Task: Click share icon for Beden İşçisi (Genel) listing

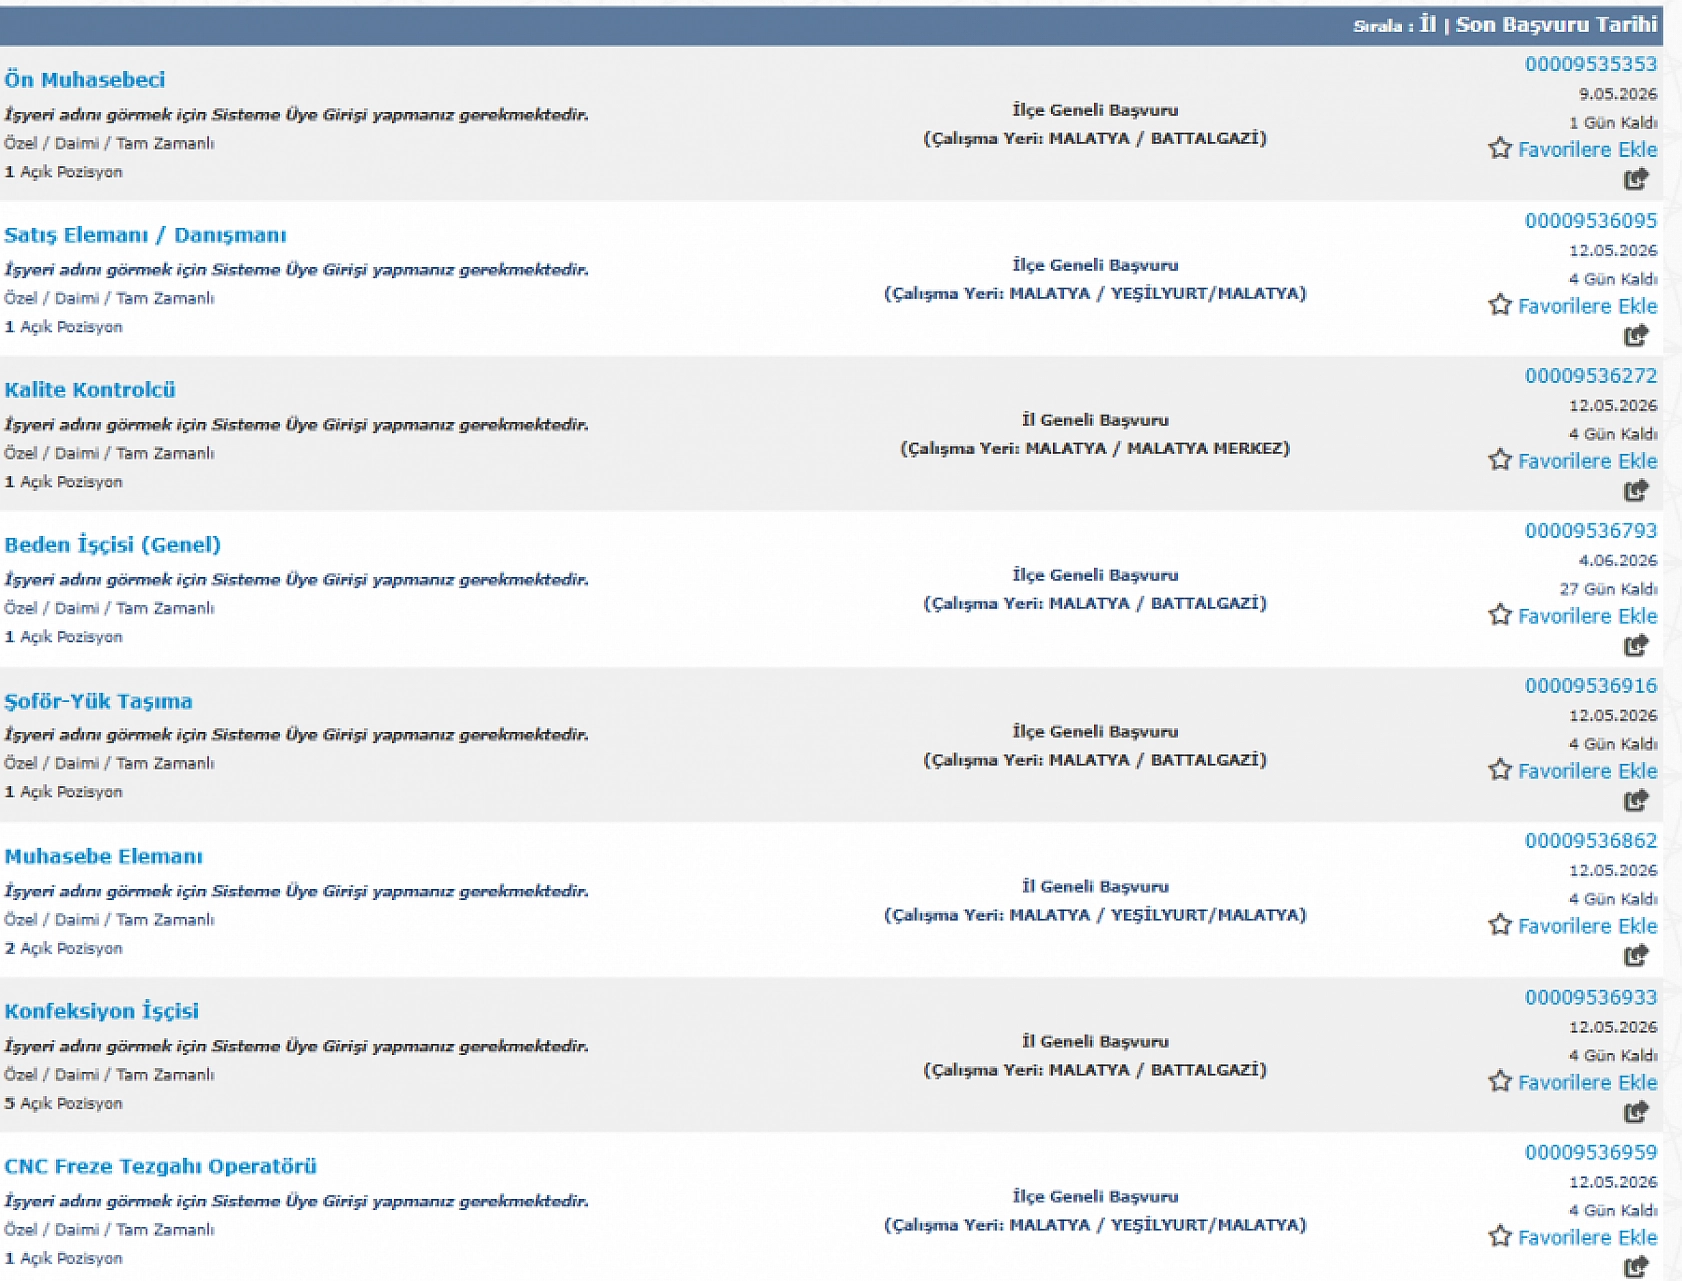Action: pyautogui.click(x=1636, y=645)
